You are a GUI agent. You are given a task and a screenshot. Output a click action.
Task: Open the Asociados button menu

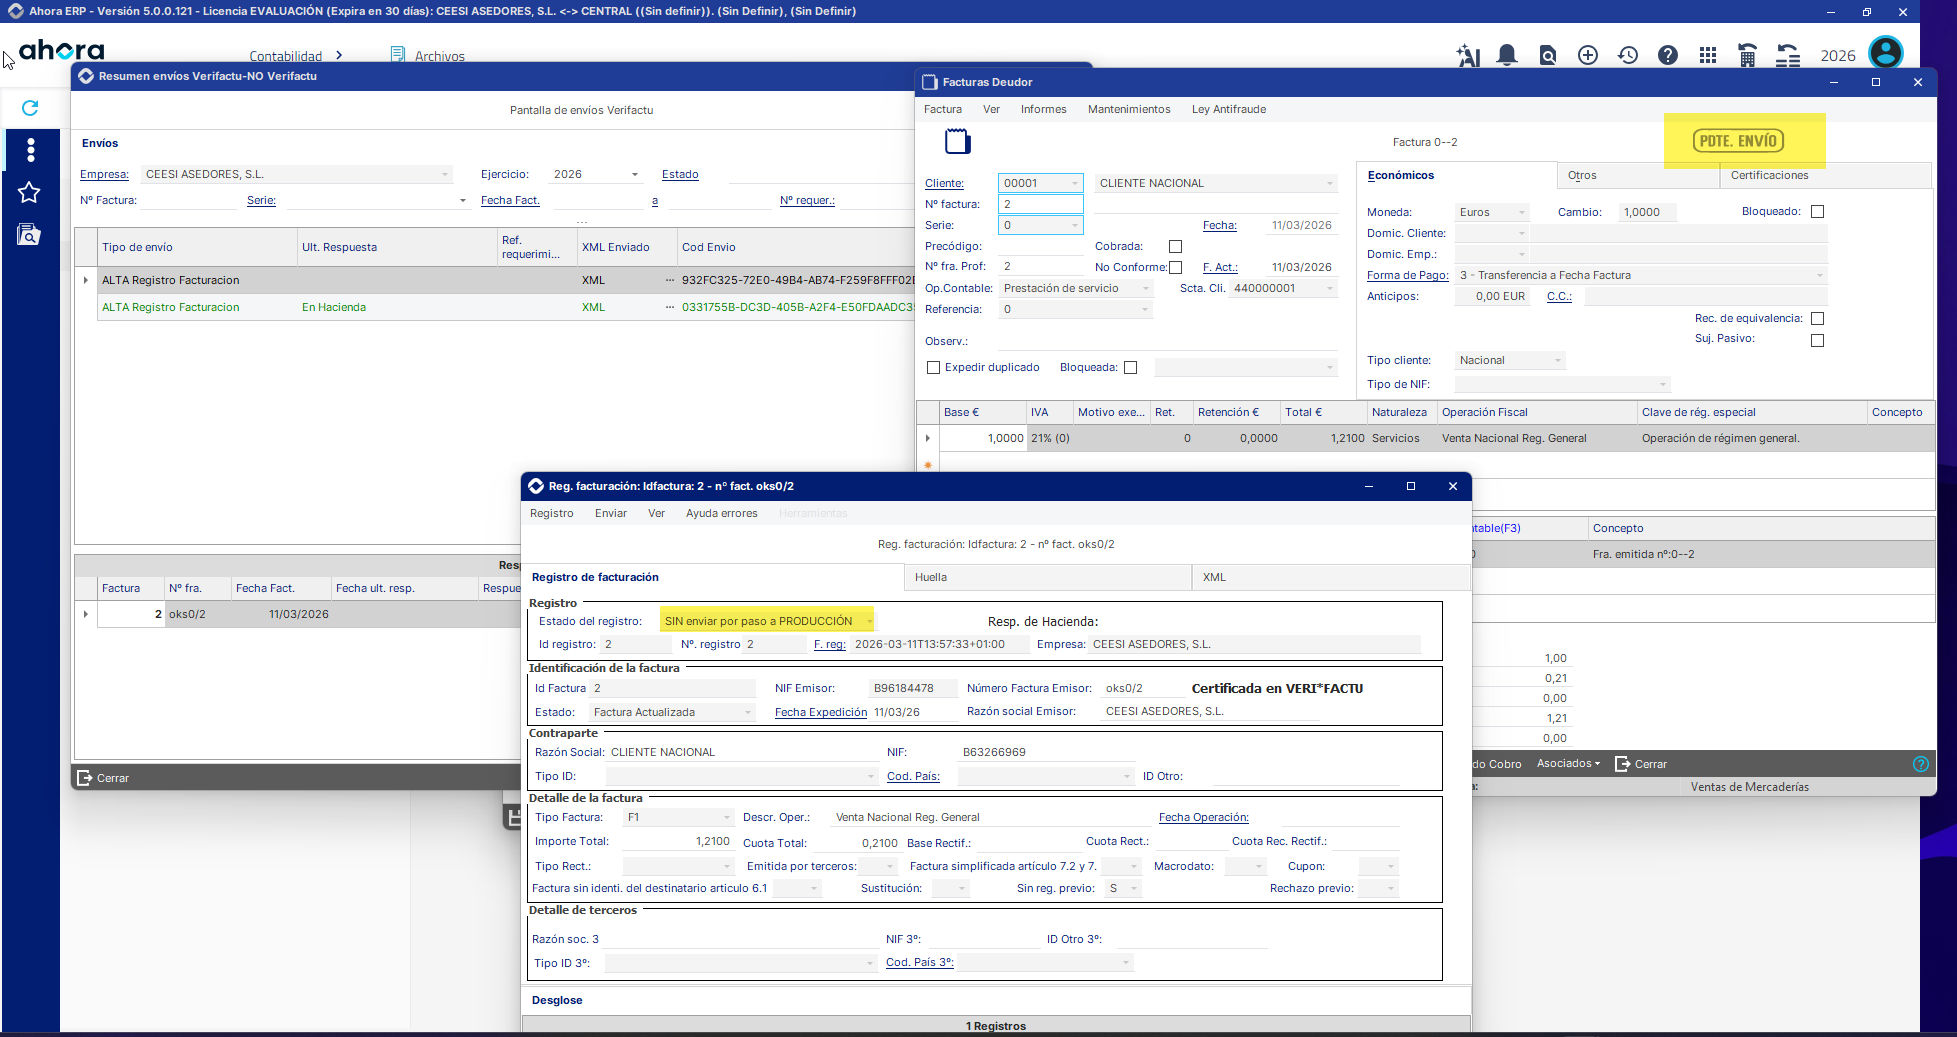[1568, 764]
